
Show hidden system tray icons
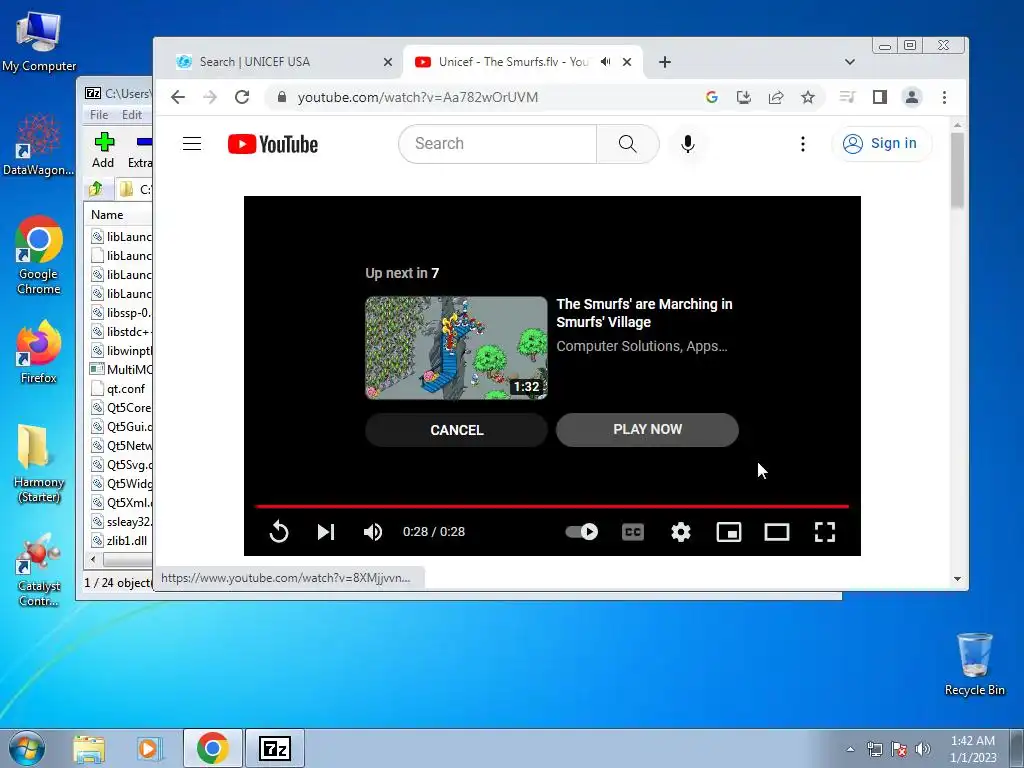(850, 749)
